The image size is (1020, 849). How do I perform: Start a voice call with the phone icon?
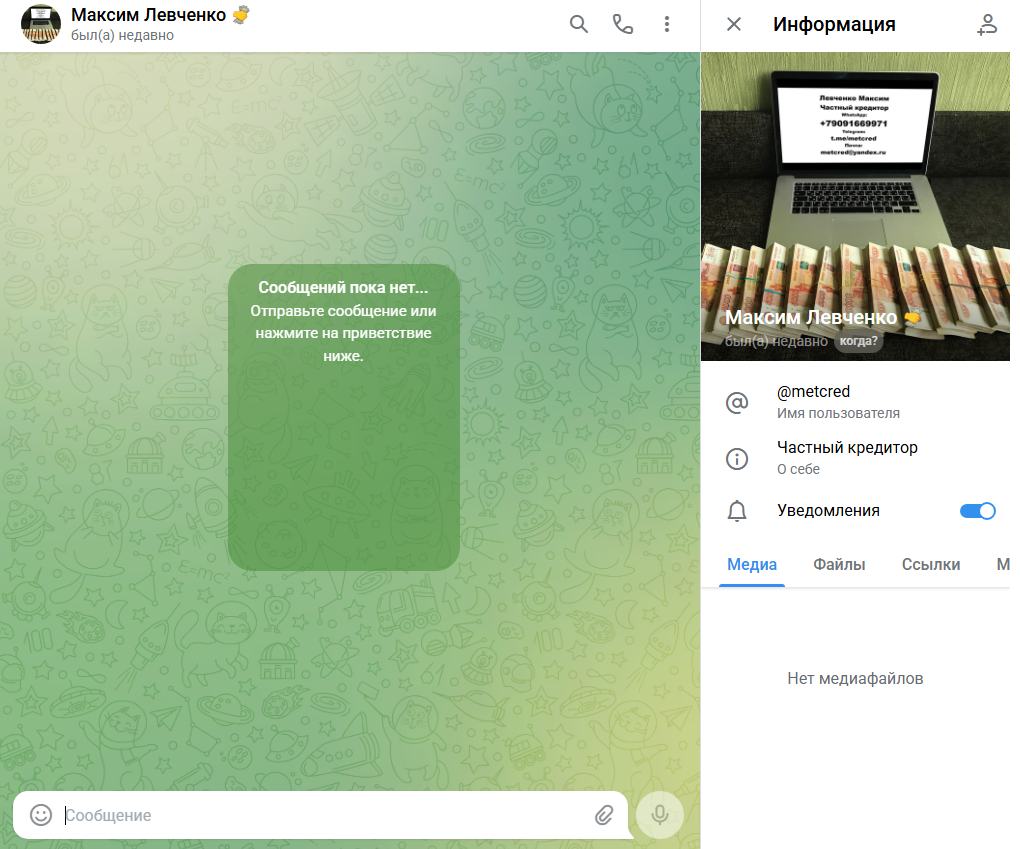(x=623, y=25)
